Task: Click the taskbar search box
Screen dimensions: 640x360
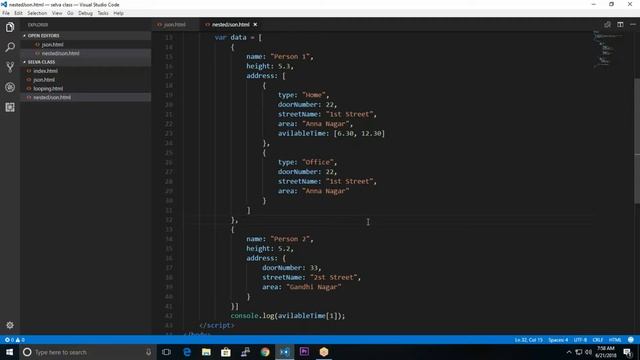Action: pos(87,352)
